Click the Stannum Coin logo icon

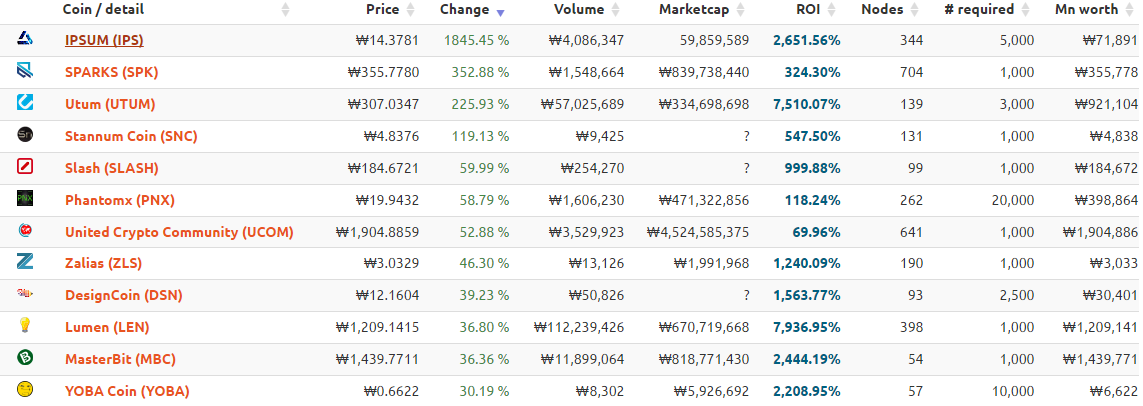point(25,135)
